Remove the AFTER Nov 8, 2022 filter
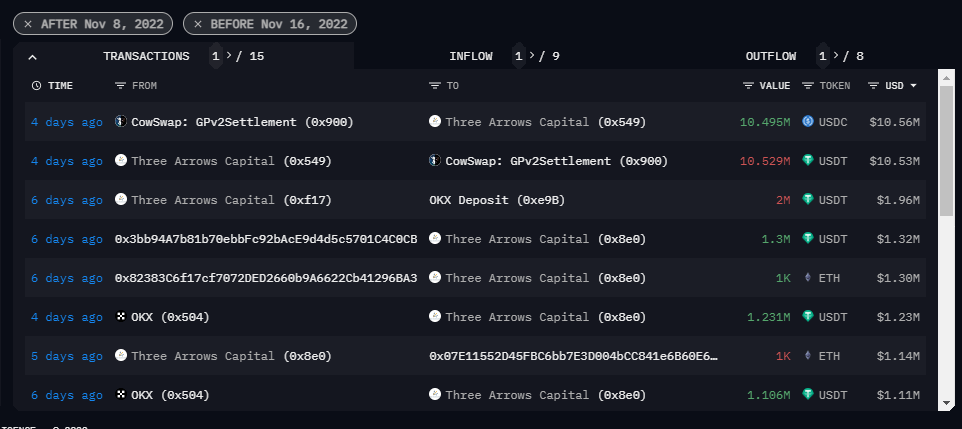962x429 pixels. 28,23
